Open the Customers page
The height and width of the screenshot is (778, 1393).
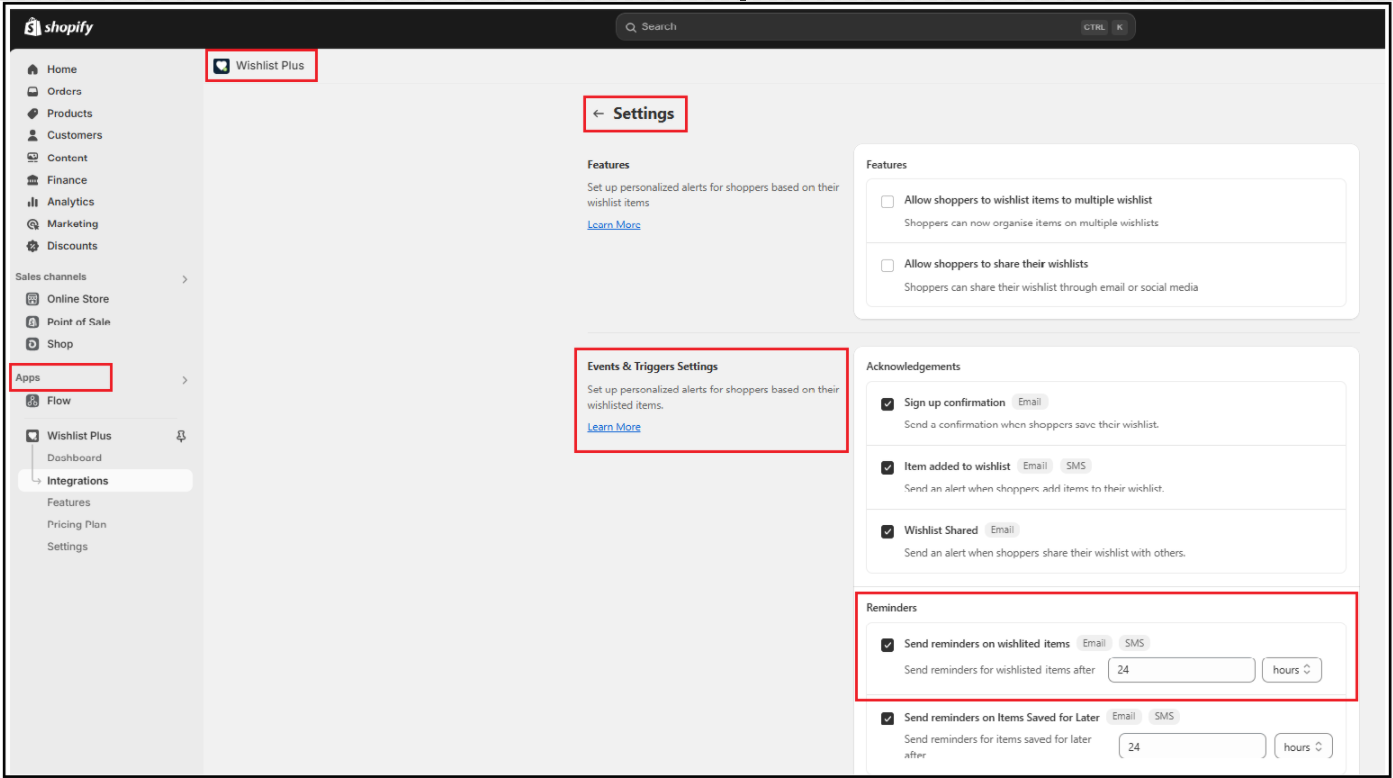(x=74, y=135)
